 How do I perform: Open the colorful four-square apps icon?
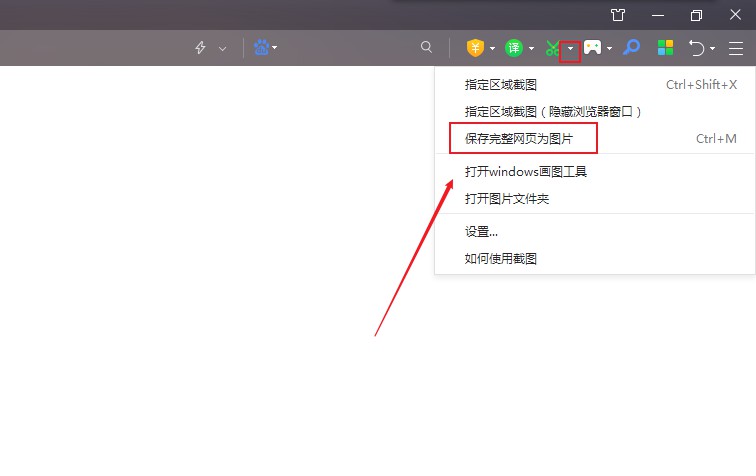tap(665, 48)
